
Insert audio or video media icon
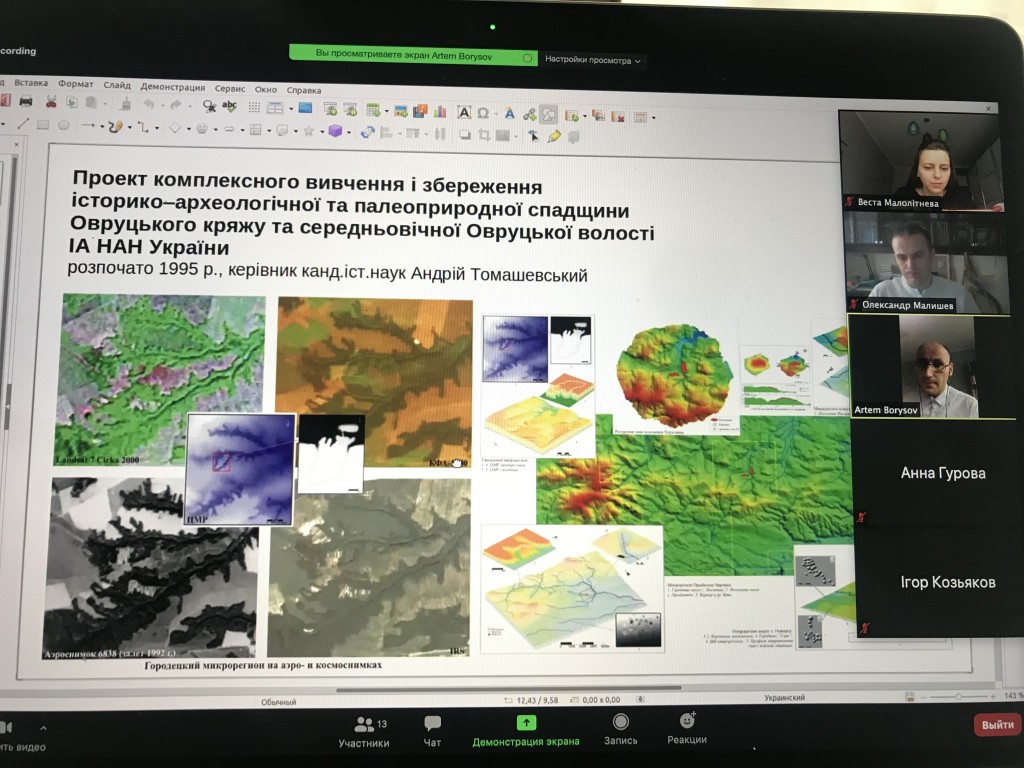tap(420, 111)
